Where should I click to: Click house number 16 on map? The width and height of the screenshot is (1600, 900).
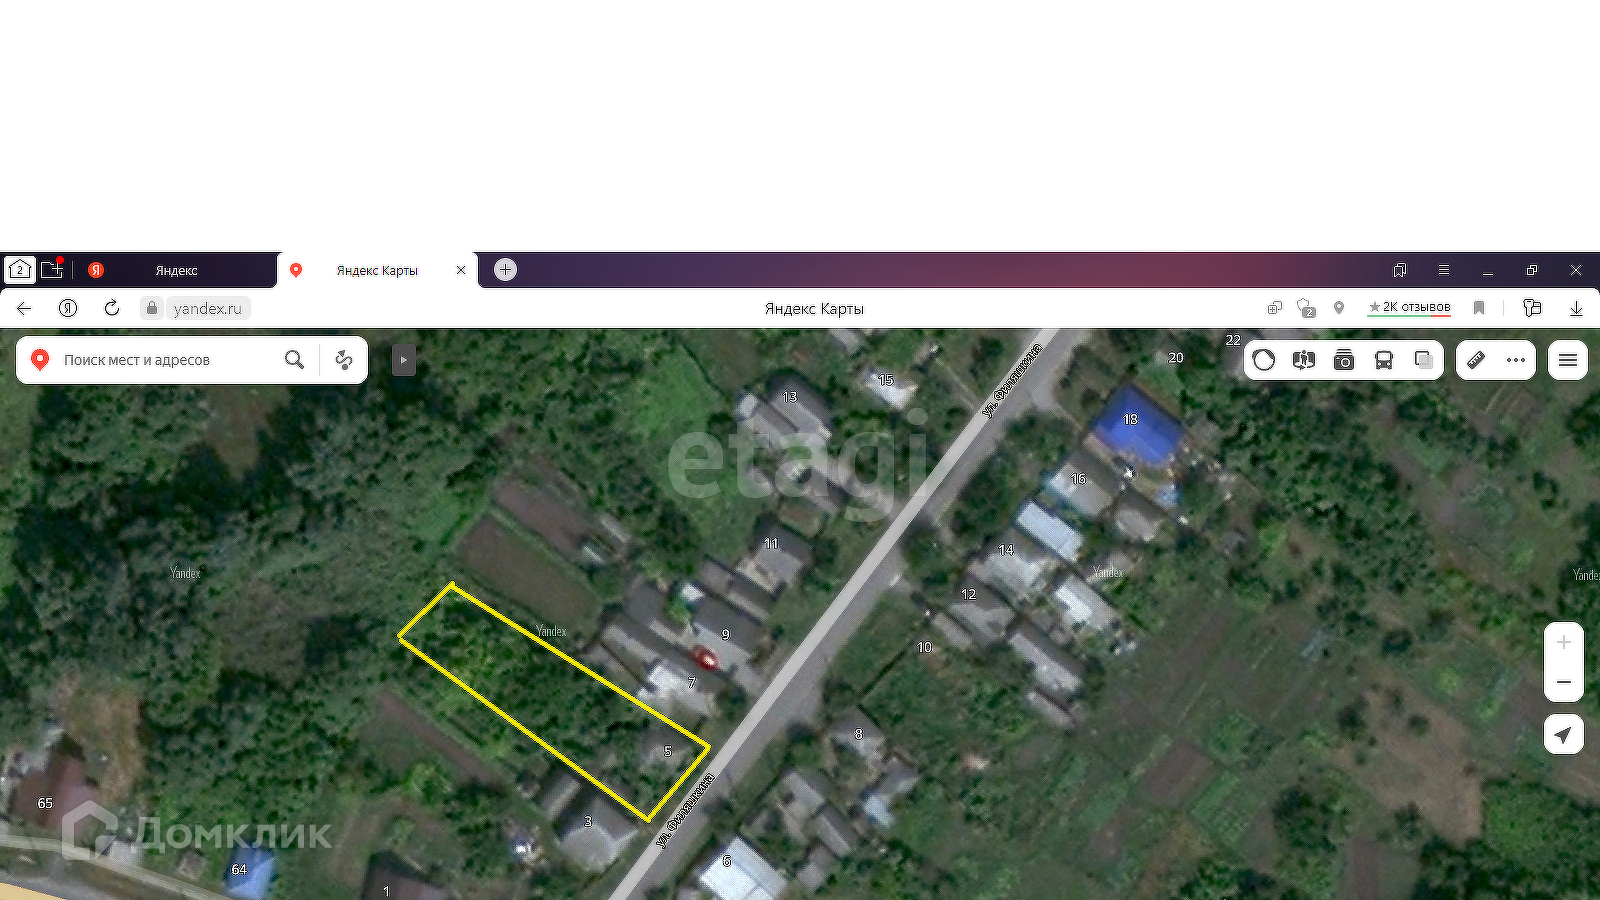click(x=1078, y=479)
